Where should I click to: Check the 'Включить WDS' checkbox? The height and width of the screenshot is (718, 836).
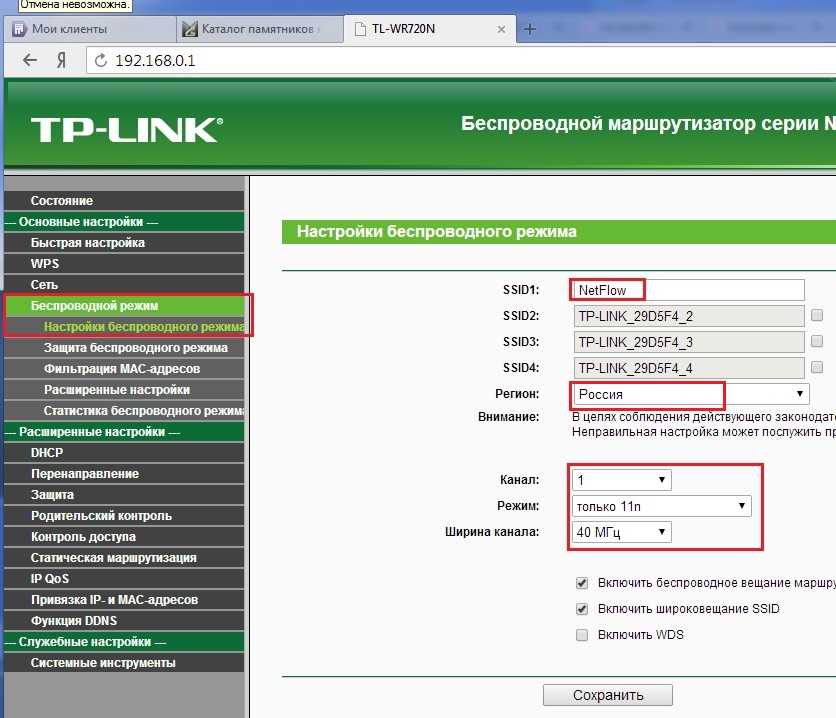pyautogui.click(x=582, y=635)
